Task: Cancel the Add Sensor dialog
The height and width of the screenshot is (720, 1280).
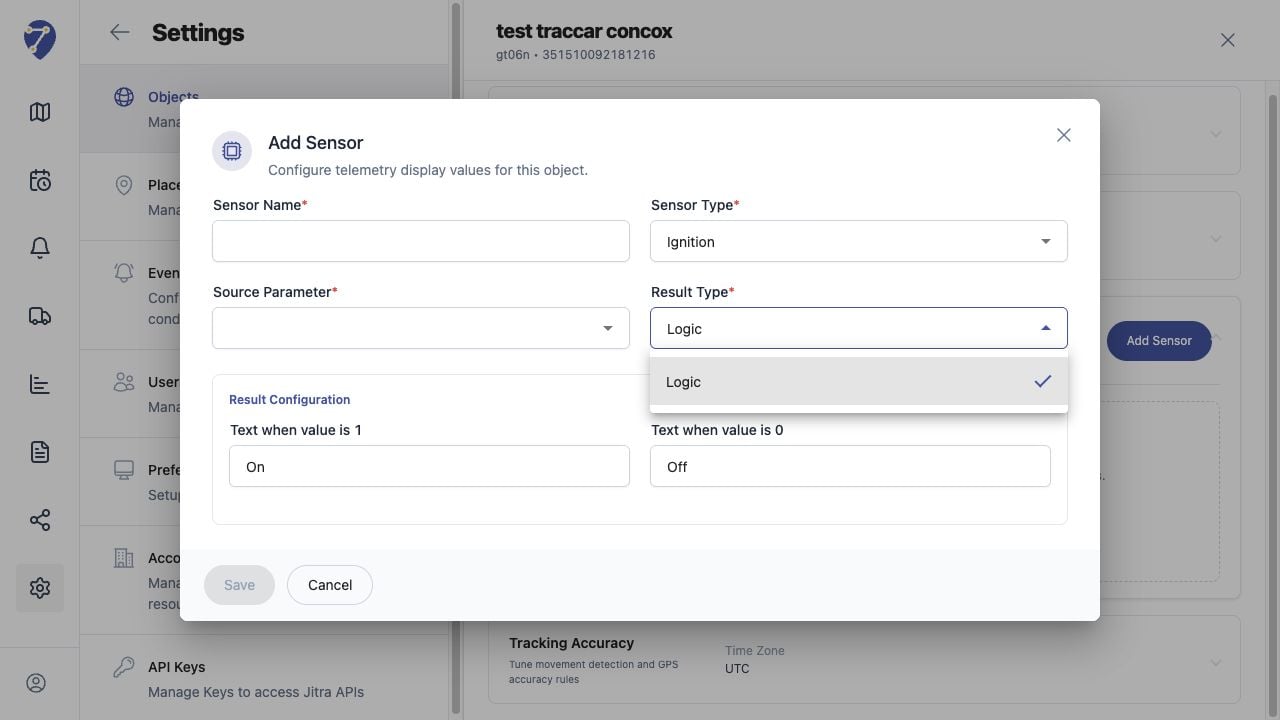Action: [x=330, y=585]
